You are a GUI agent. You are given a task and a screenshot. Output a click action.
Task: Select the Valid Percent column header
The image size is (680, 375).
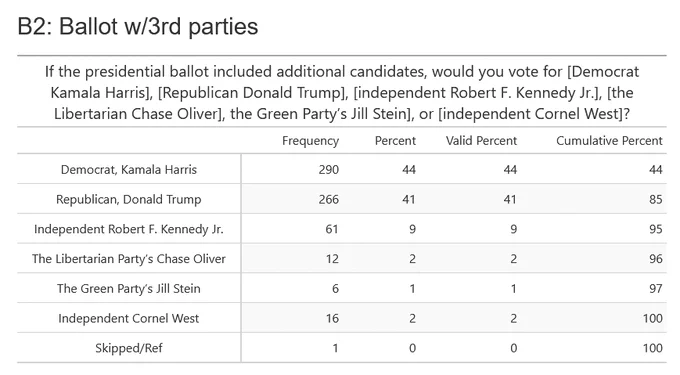tap(481, 141)
